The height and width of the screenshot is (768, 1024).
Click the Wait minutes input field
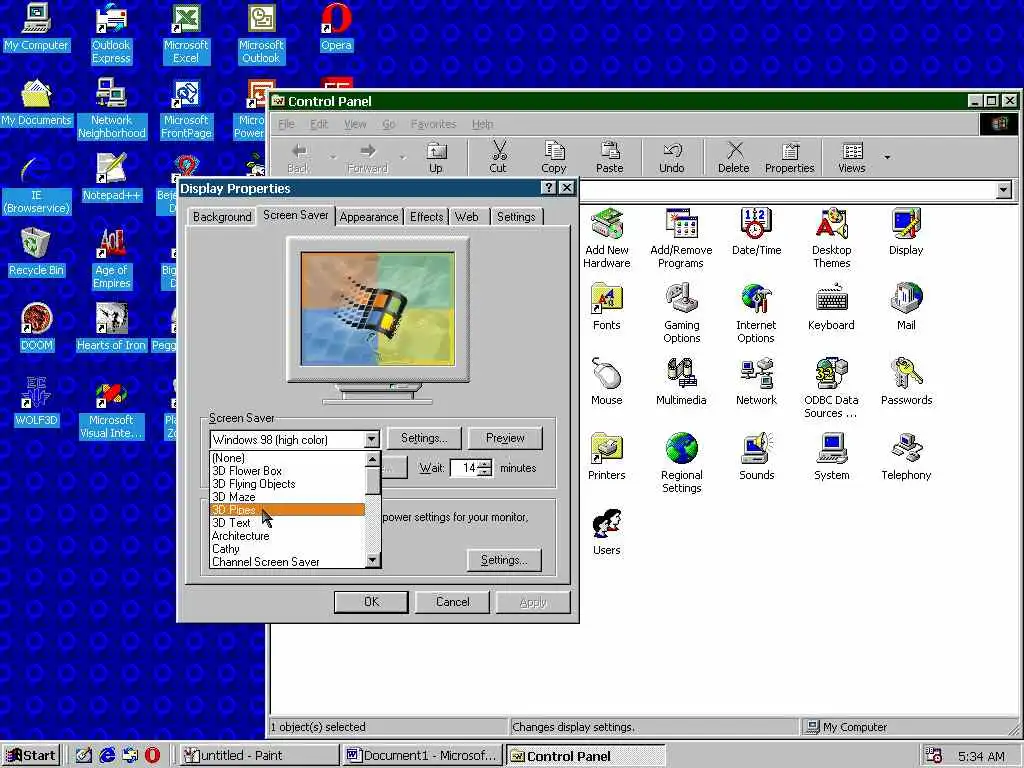click(x=465, y=468)
